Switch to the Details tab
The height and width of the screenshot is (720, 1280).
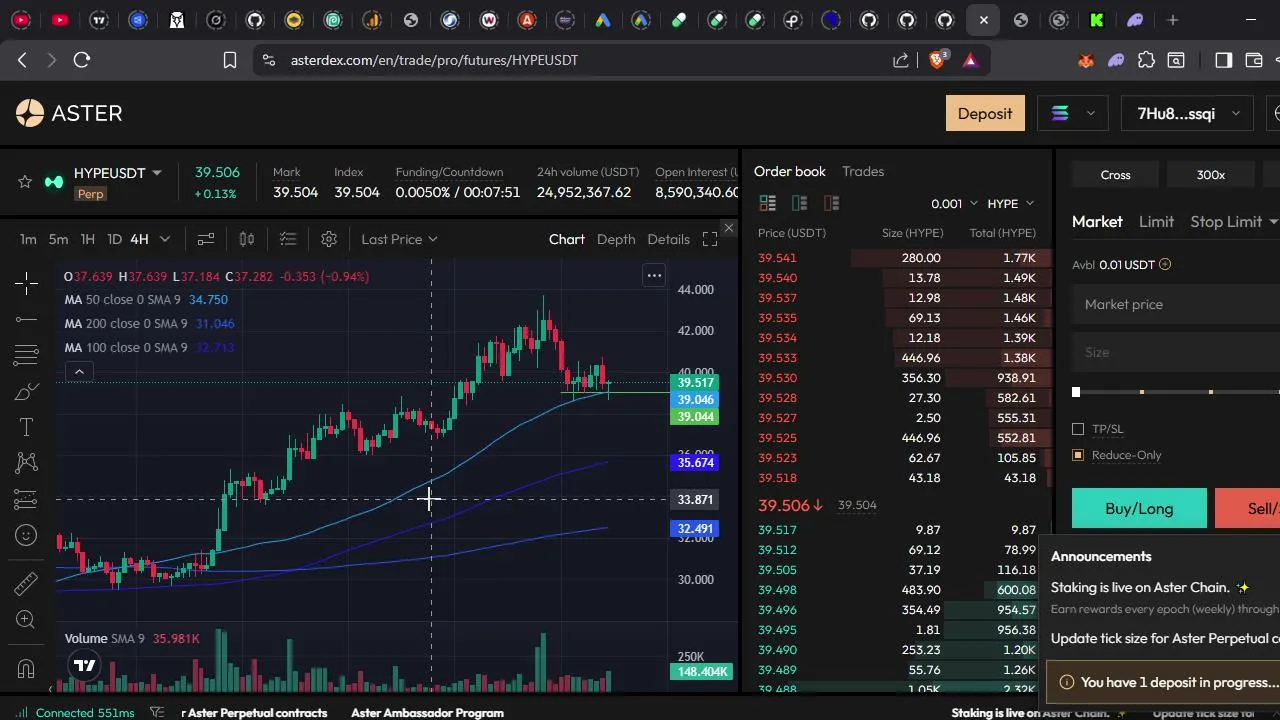pyautogui.click(x=668, y=239)
